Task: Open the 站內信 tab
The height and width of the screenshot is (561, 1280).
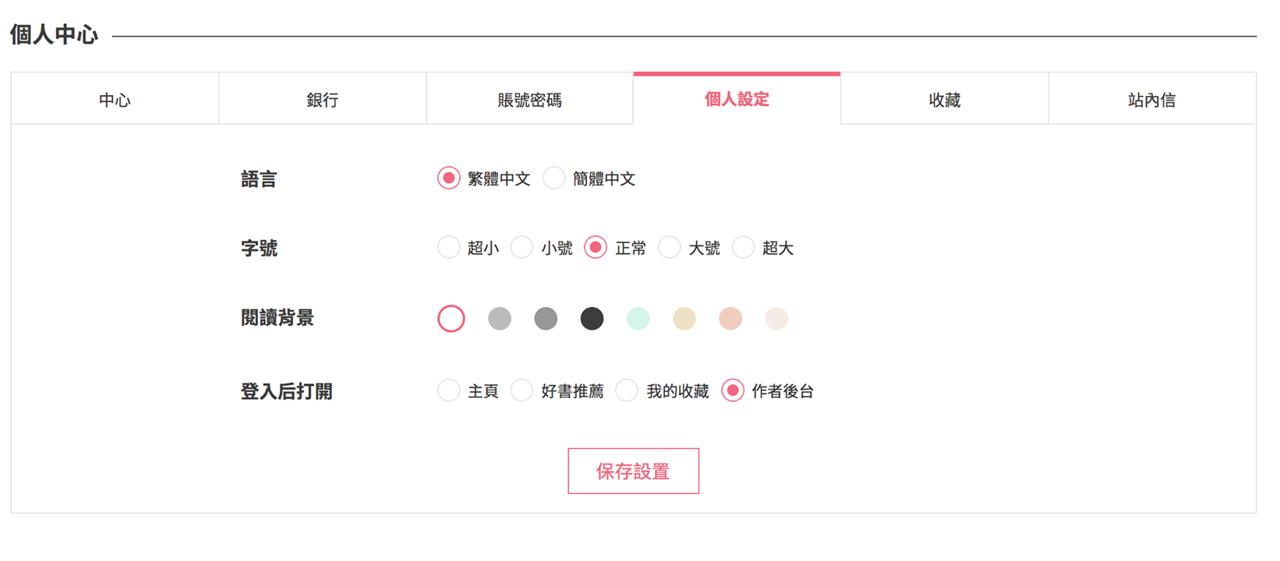Action: coord(1151,100)
